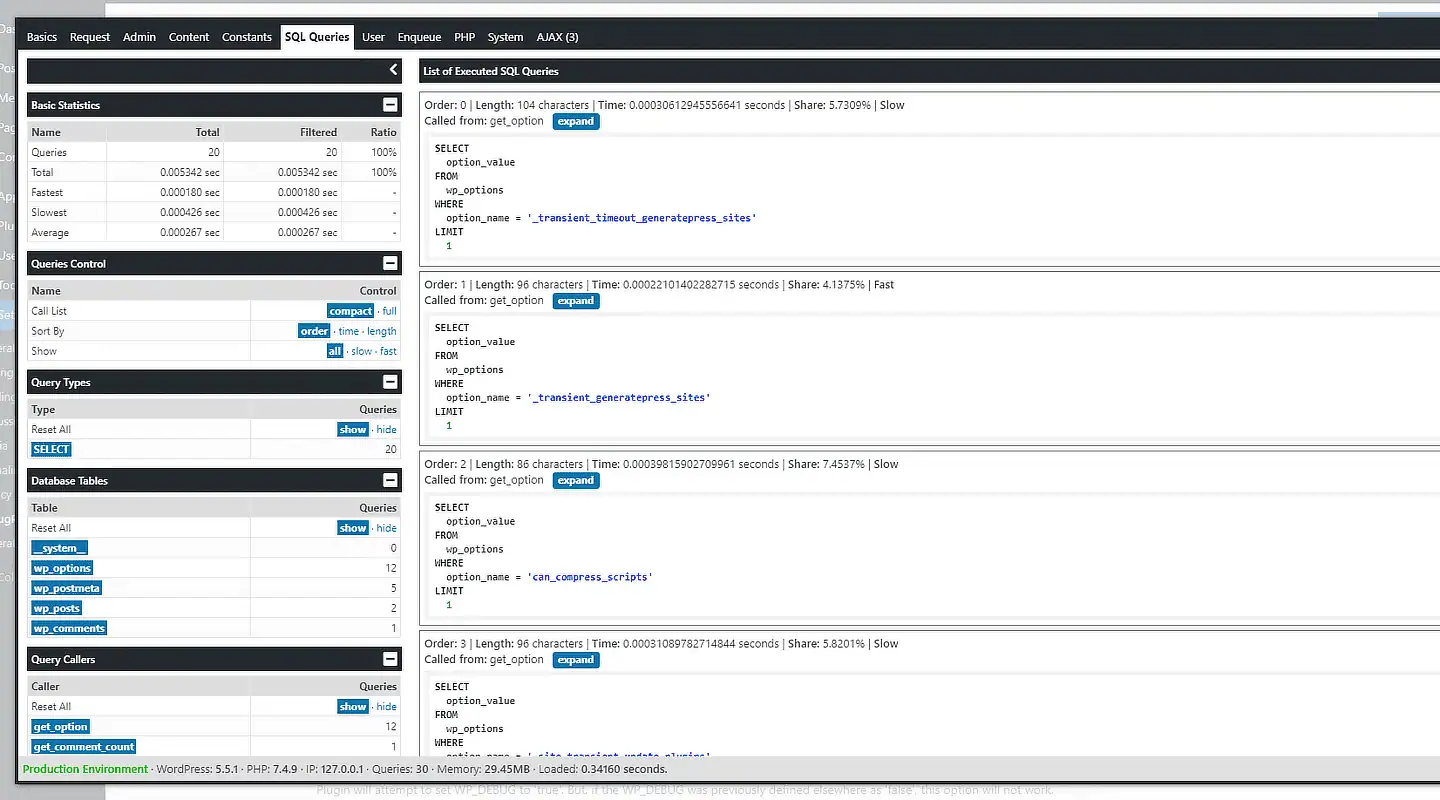Image resolution: width=1440 pixels, height=800 pixels.
Task: Collapse the Query Callers panel
Action: pos(389,658)
